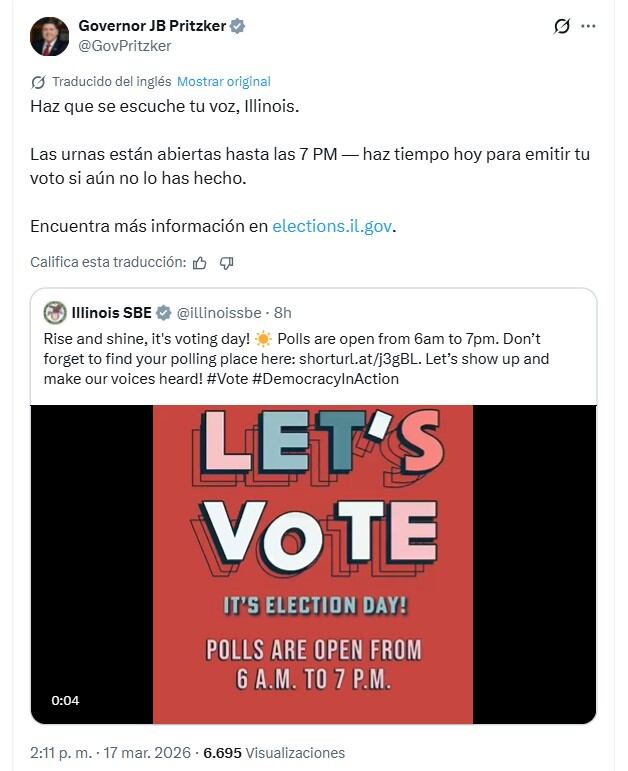The height and width of the screenshot is (771, 628).
Task: Click the verified badge next to Governor JB Pritzker
Action: click(237, 26)
